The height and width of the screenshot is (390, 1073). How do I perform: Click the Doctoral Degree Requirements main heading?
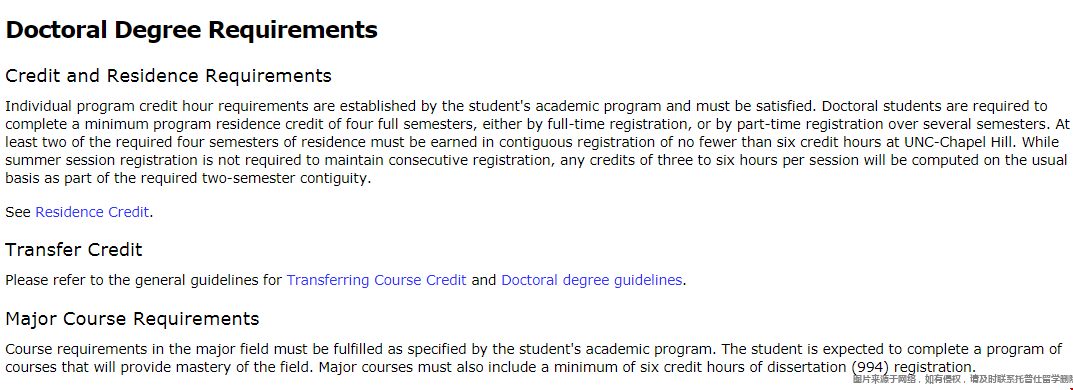coord(192,30)
